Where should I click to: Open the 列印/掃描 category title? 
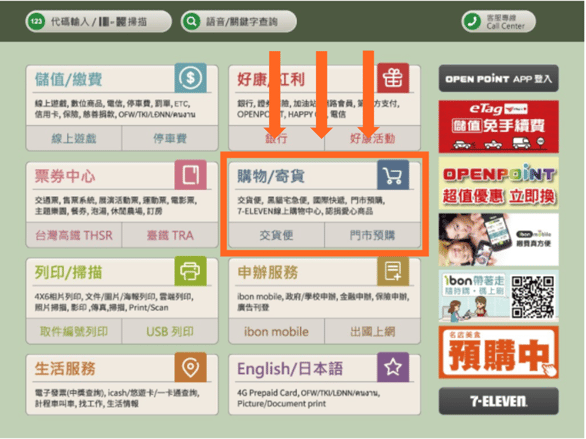click(68, 272)
